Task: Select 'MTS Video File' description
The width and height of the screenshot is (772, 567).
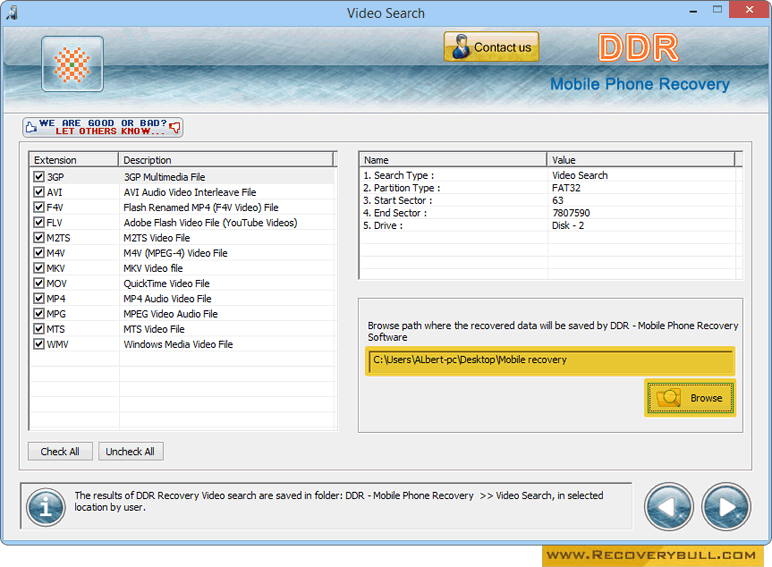Action: click(x=154, y=330)
